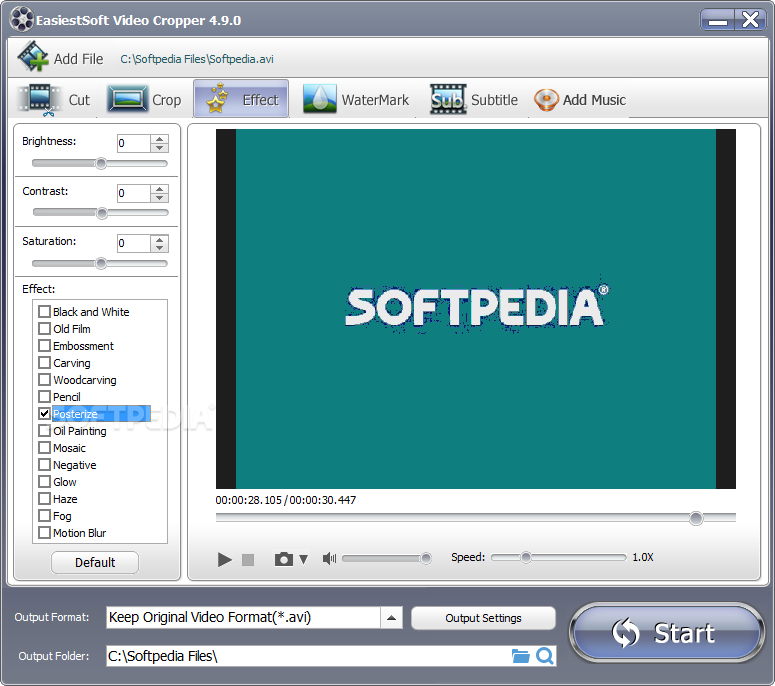Open the WaterMark tab

pos(356,100)
